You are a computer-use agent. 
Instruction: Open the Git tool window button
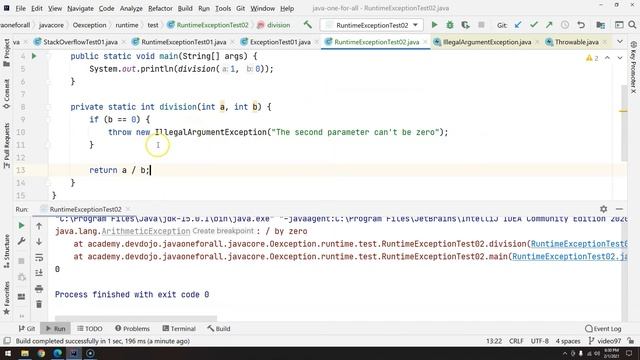[x=27, y=329]
